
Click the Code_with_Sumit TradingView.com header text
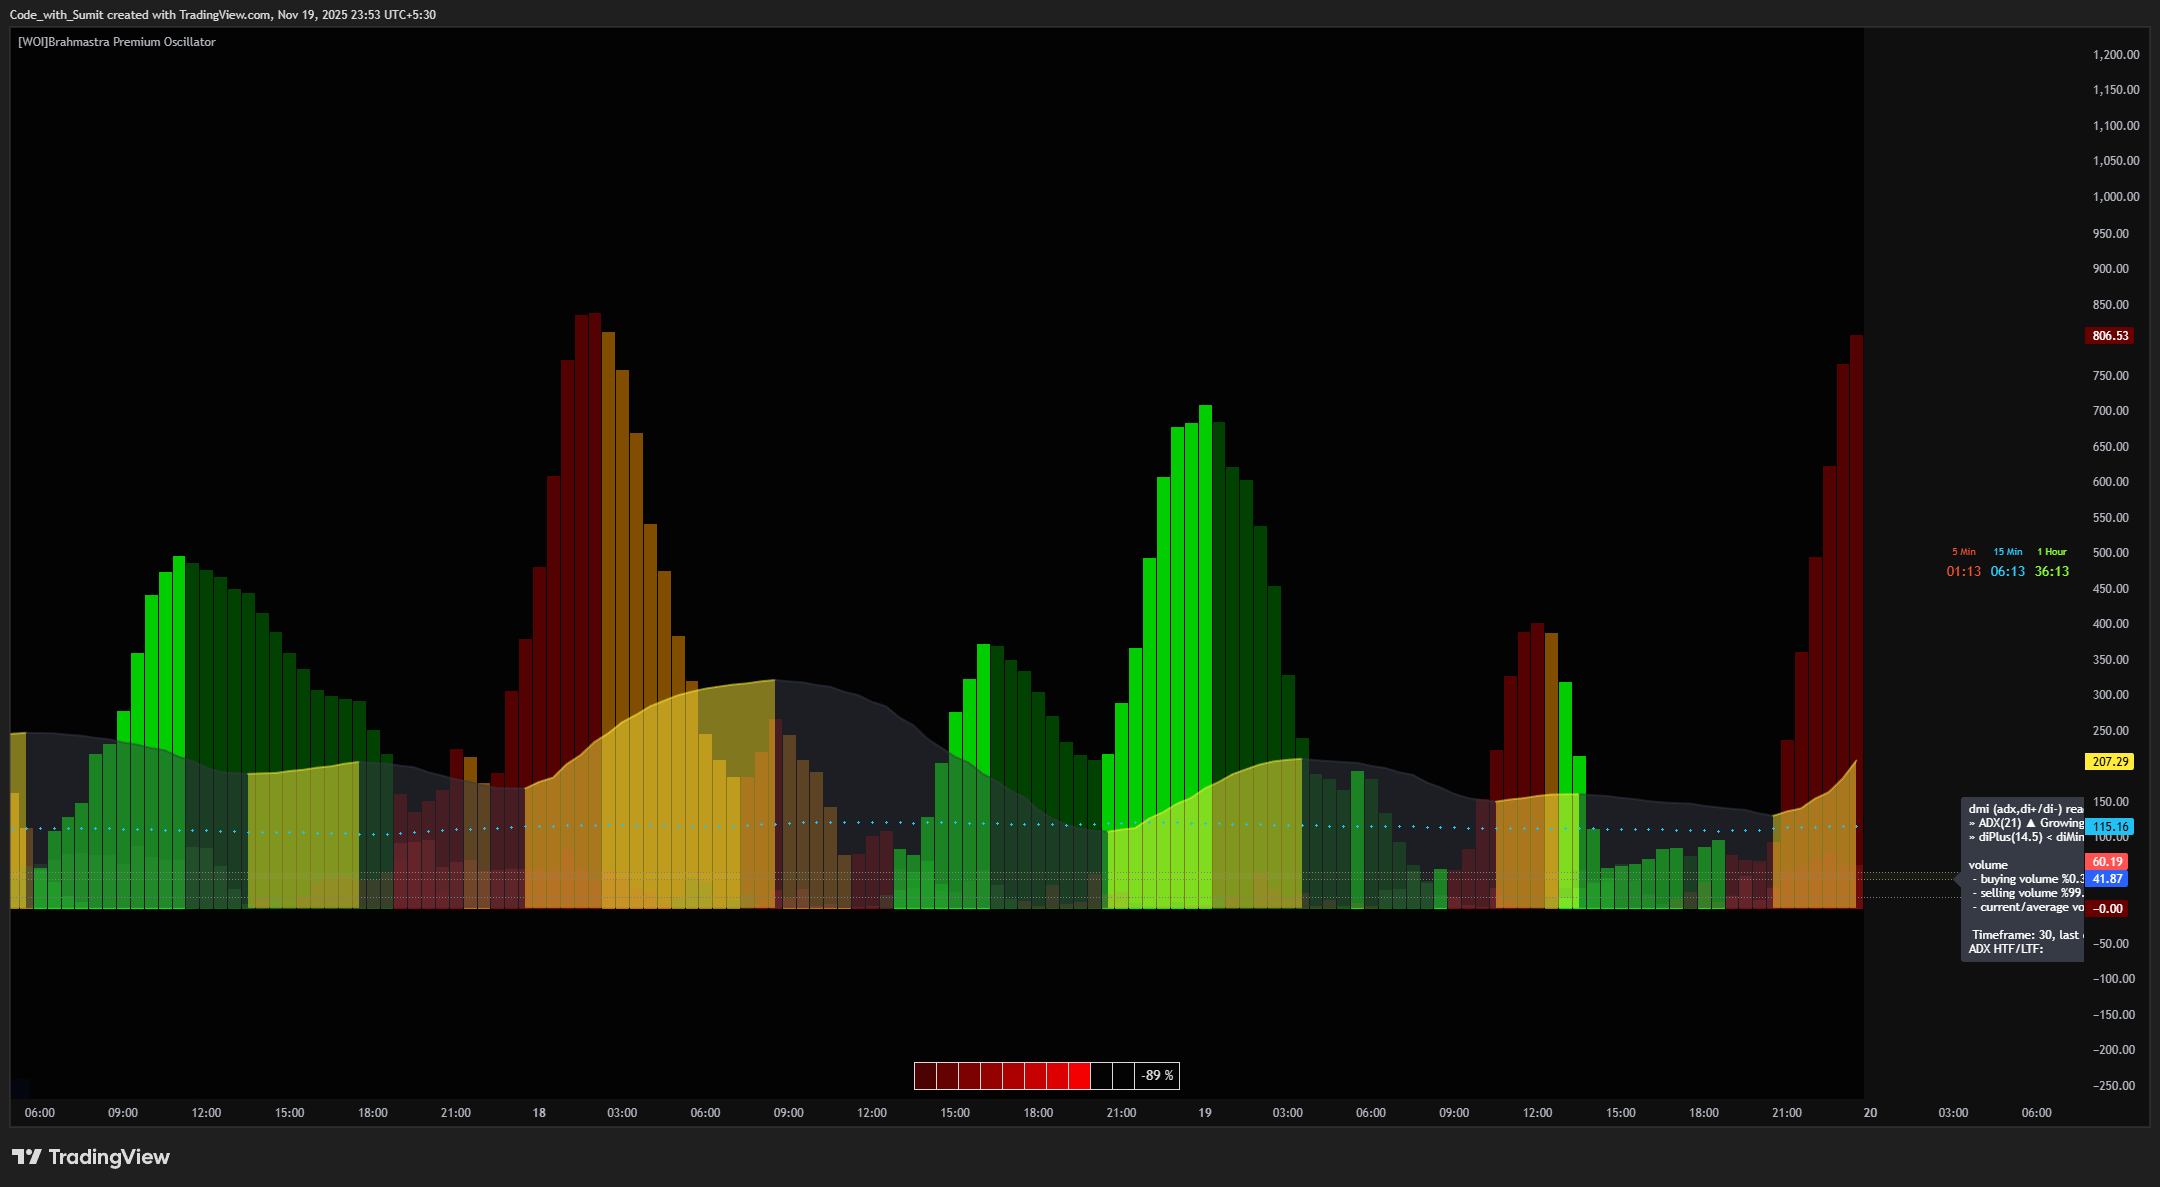(222, 15)
